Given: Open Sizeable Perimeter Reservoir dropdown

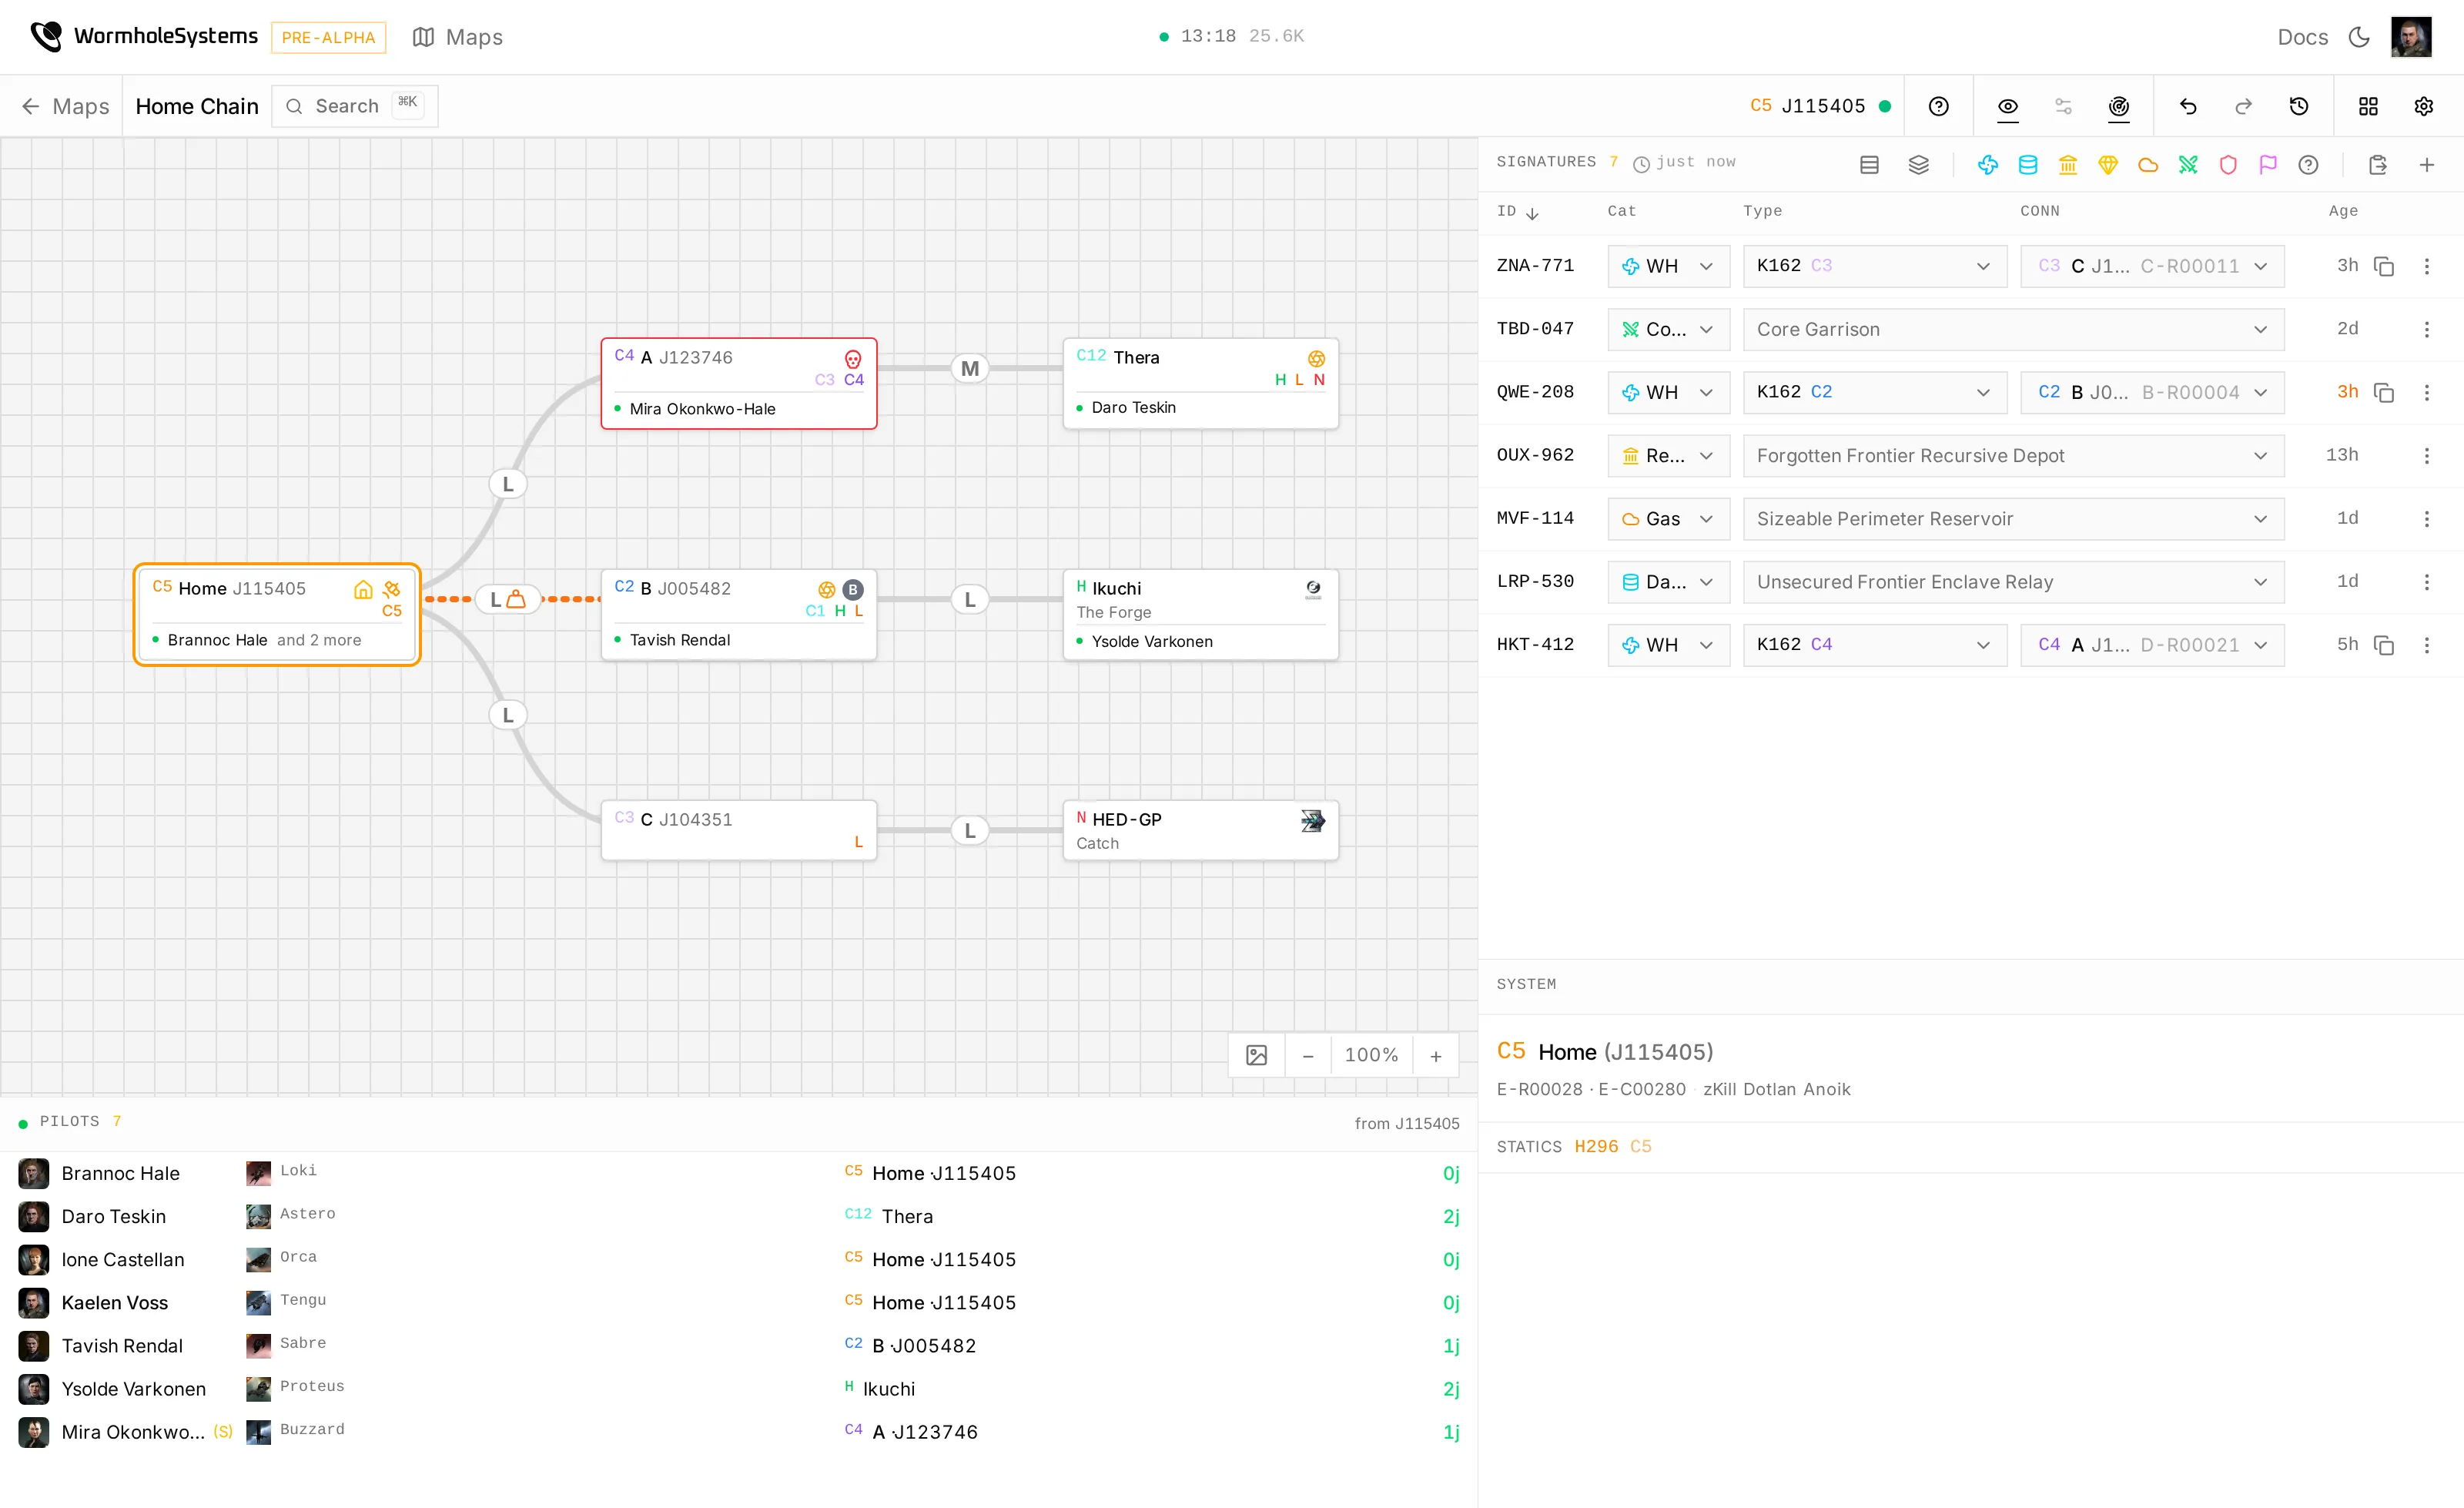Looking at the screenshot, I should coord(2013,519).
